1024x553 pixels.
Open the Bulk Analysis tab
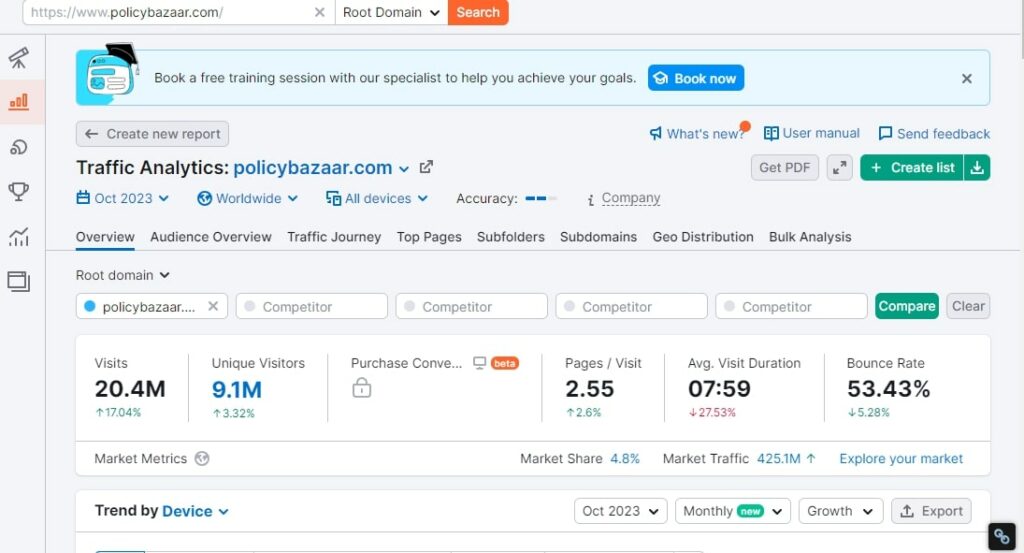pyautogui.click(x=810, y=237)
